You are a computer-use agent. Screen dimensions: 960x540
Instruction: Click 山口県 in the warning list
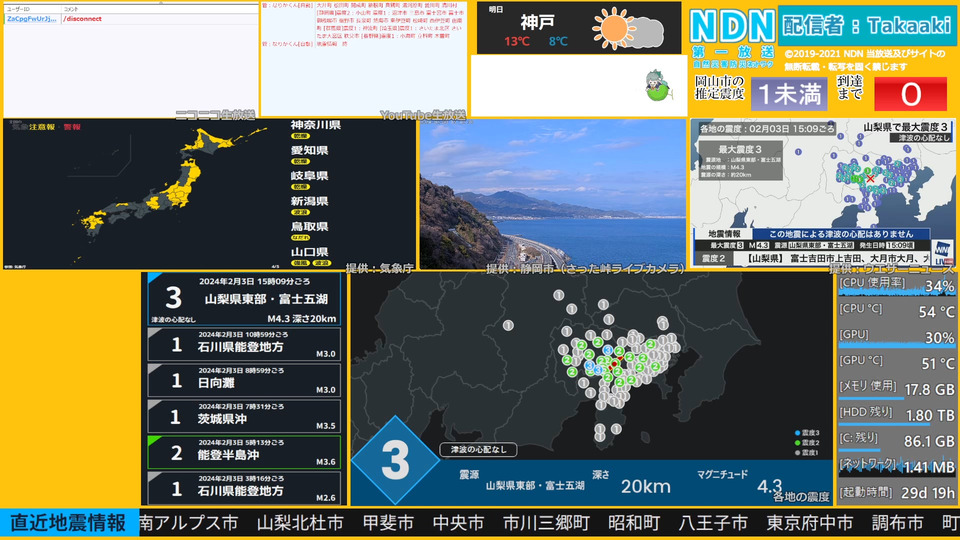pos(309,252)
